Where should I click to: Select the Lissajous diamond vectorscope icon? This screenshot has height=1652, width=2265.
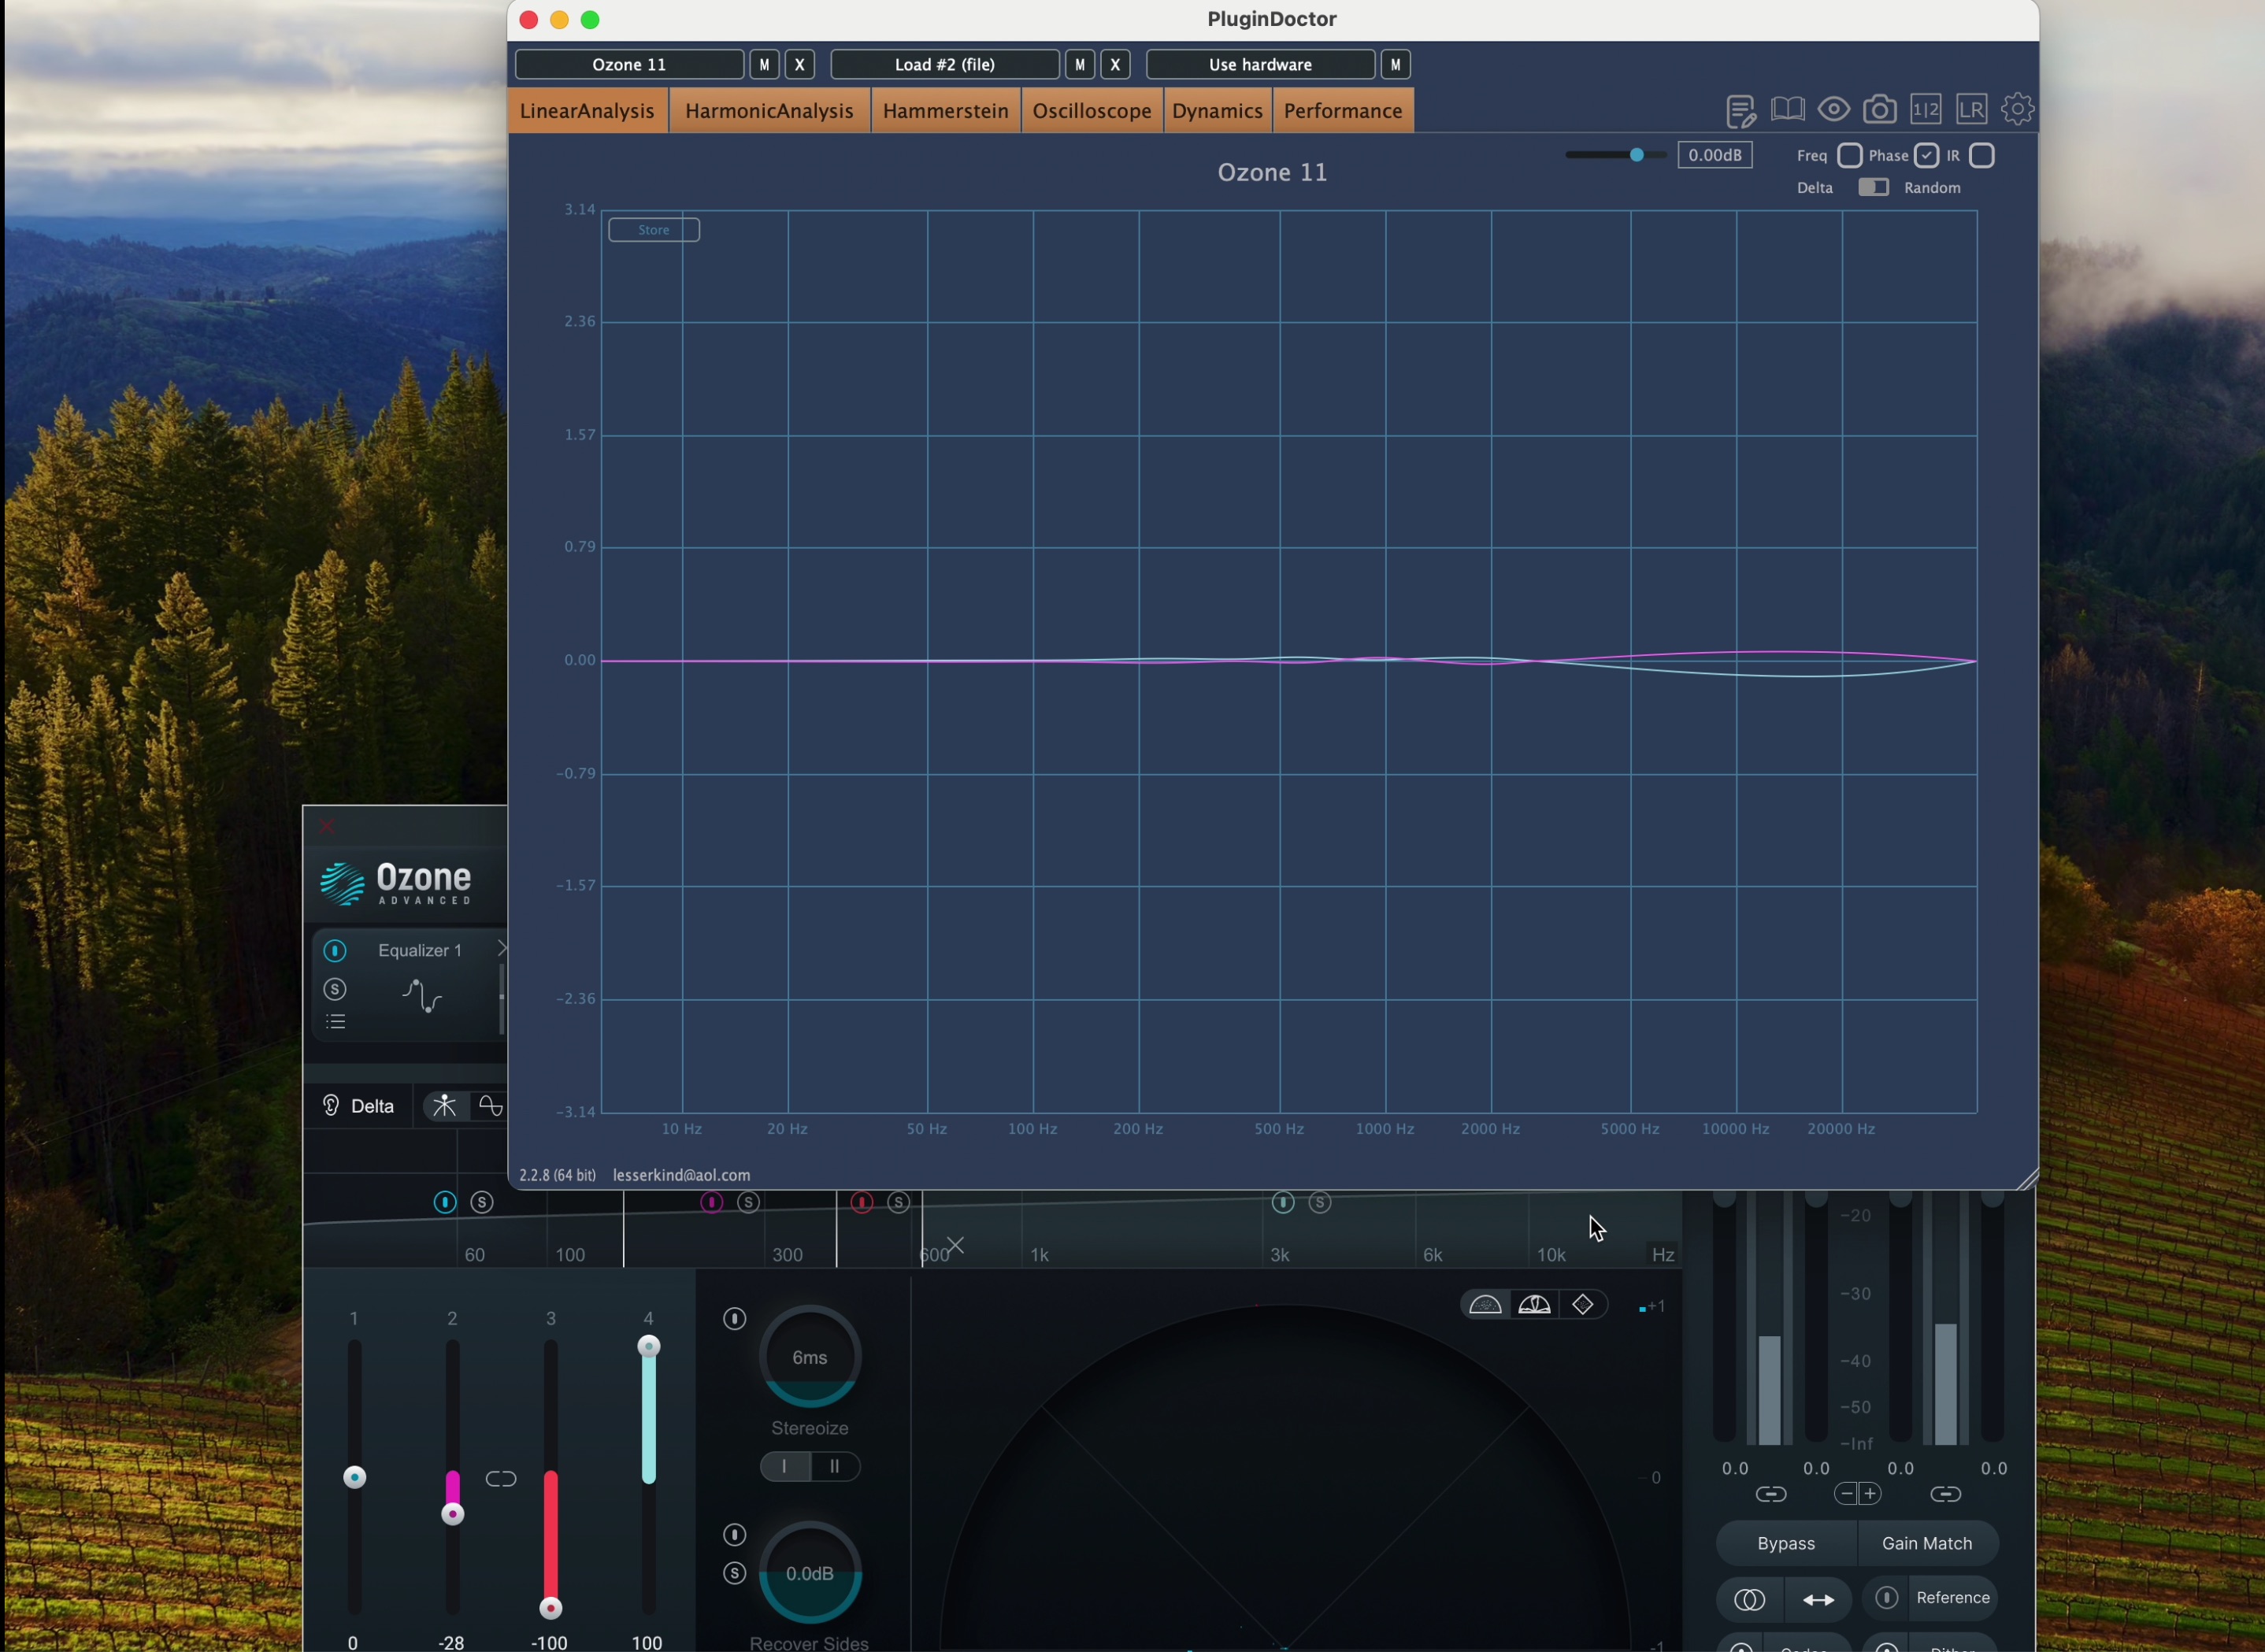click(x=1583, y=1305)
